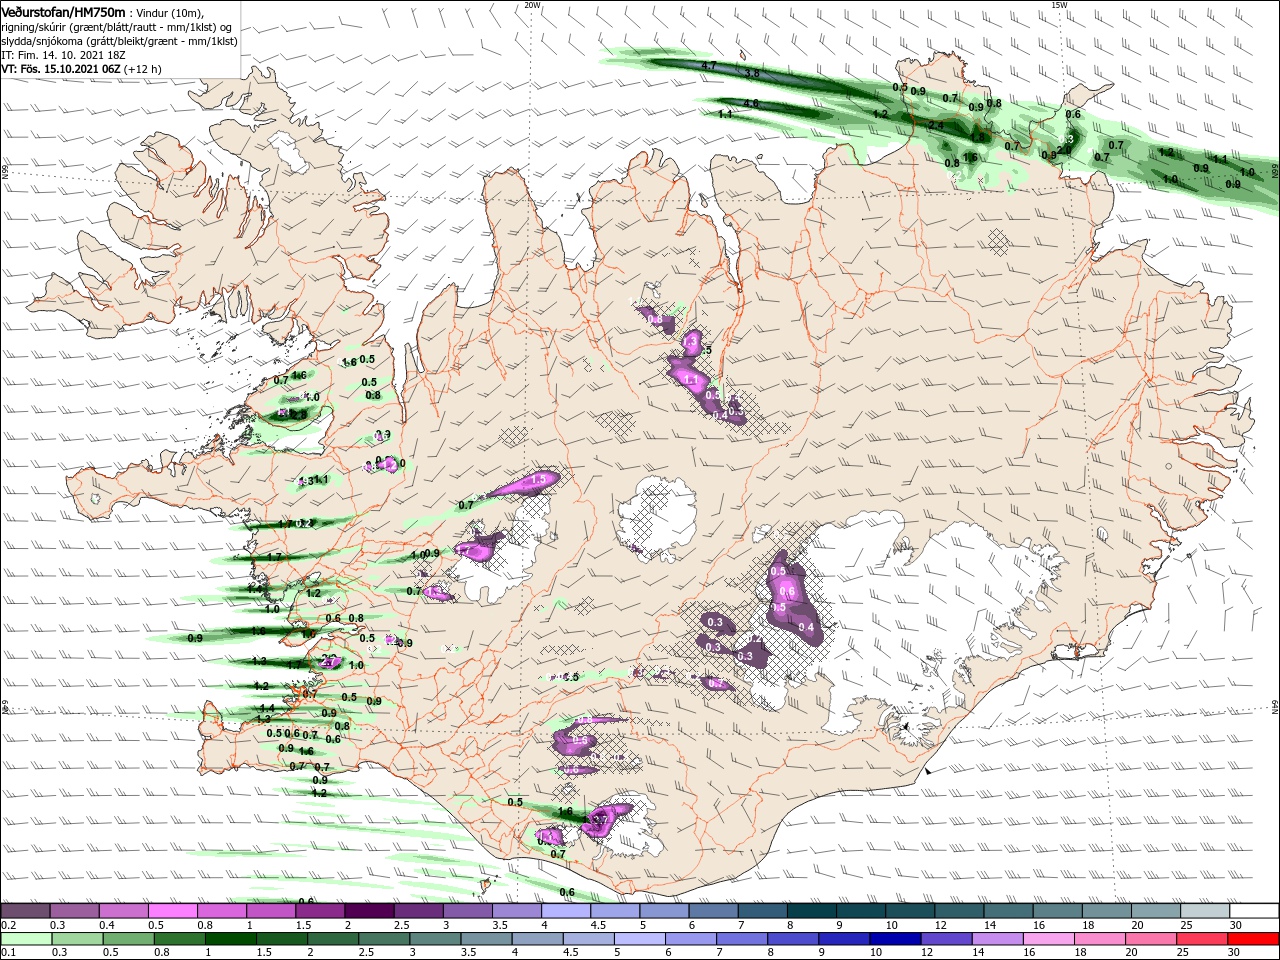
Task: Click the 'Veðurstofan/HM750m' title text
Action: click(x=63, y=11)
